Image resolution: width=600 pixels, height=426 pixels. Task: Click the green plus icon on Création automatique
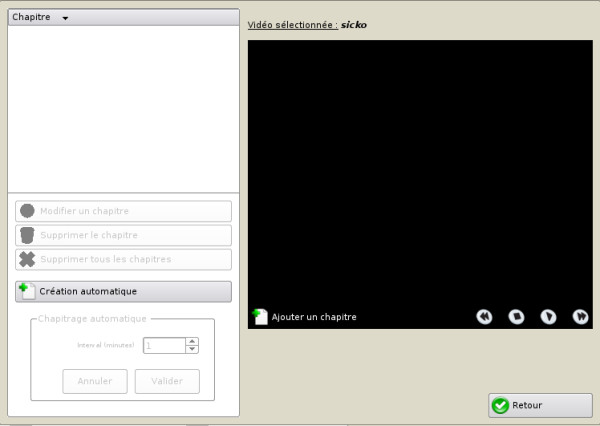27,291
